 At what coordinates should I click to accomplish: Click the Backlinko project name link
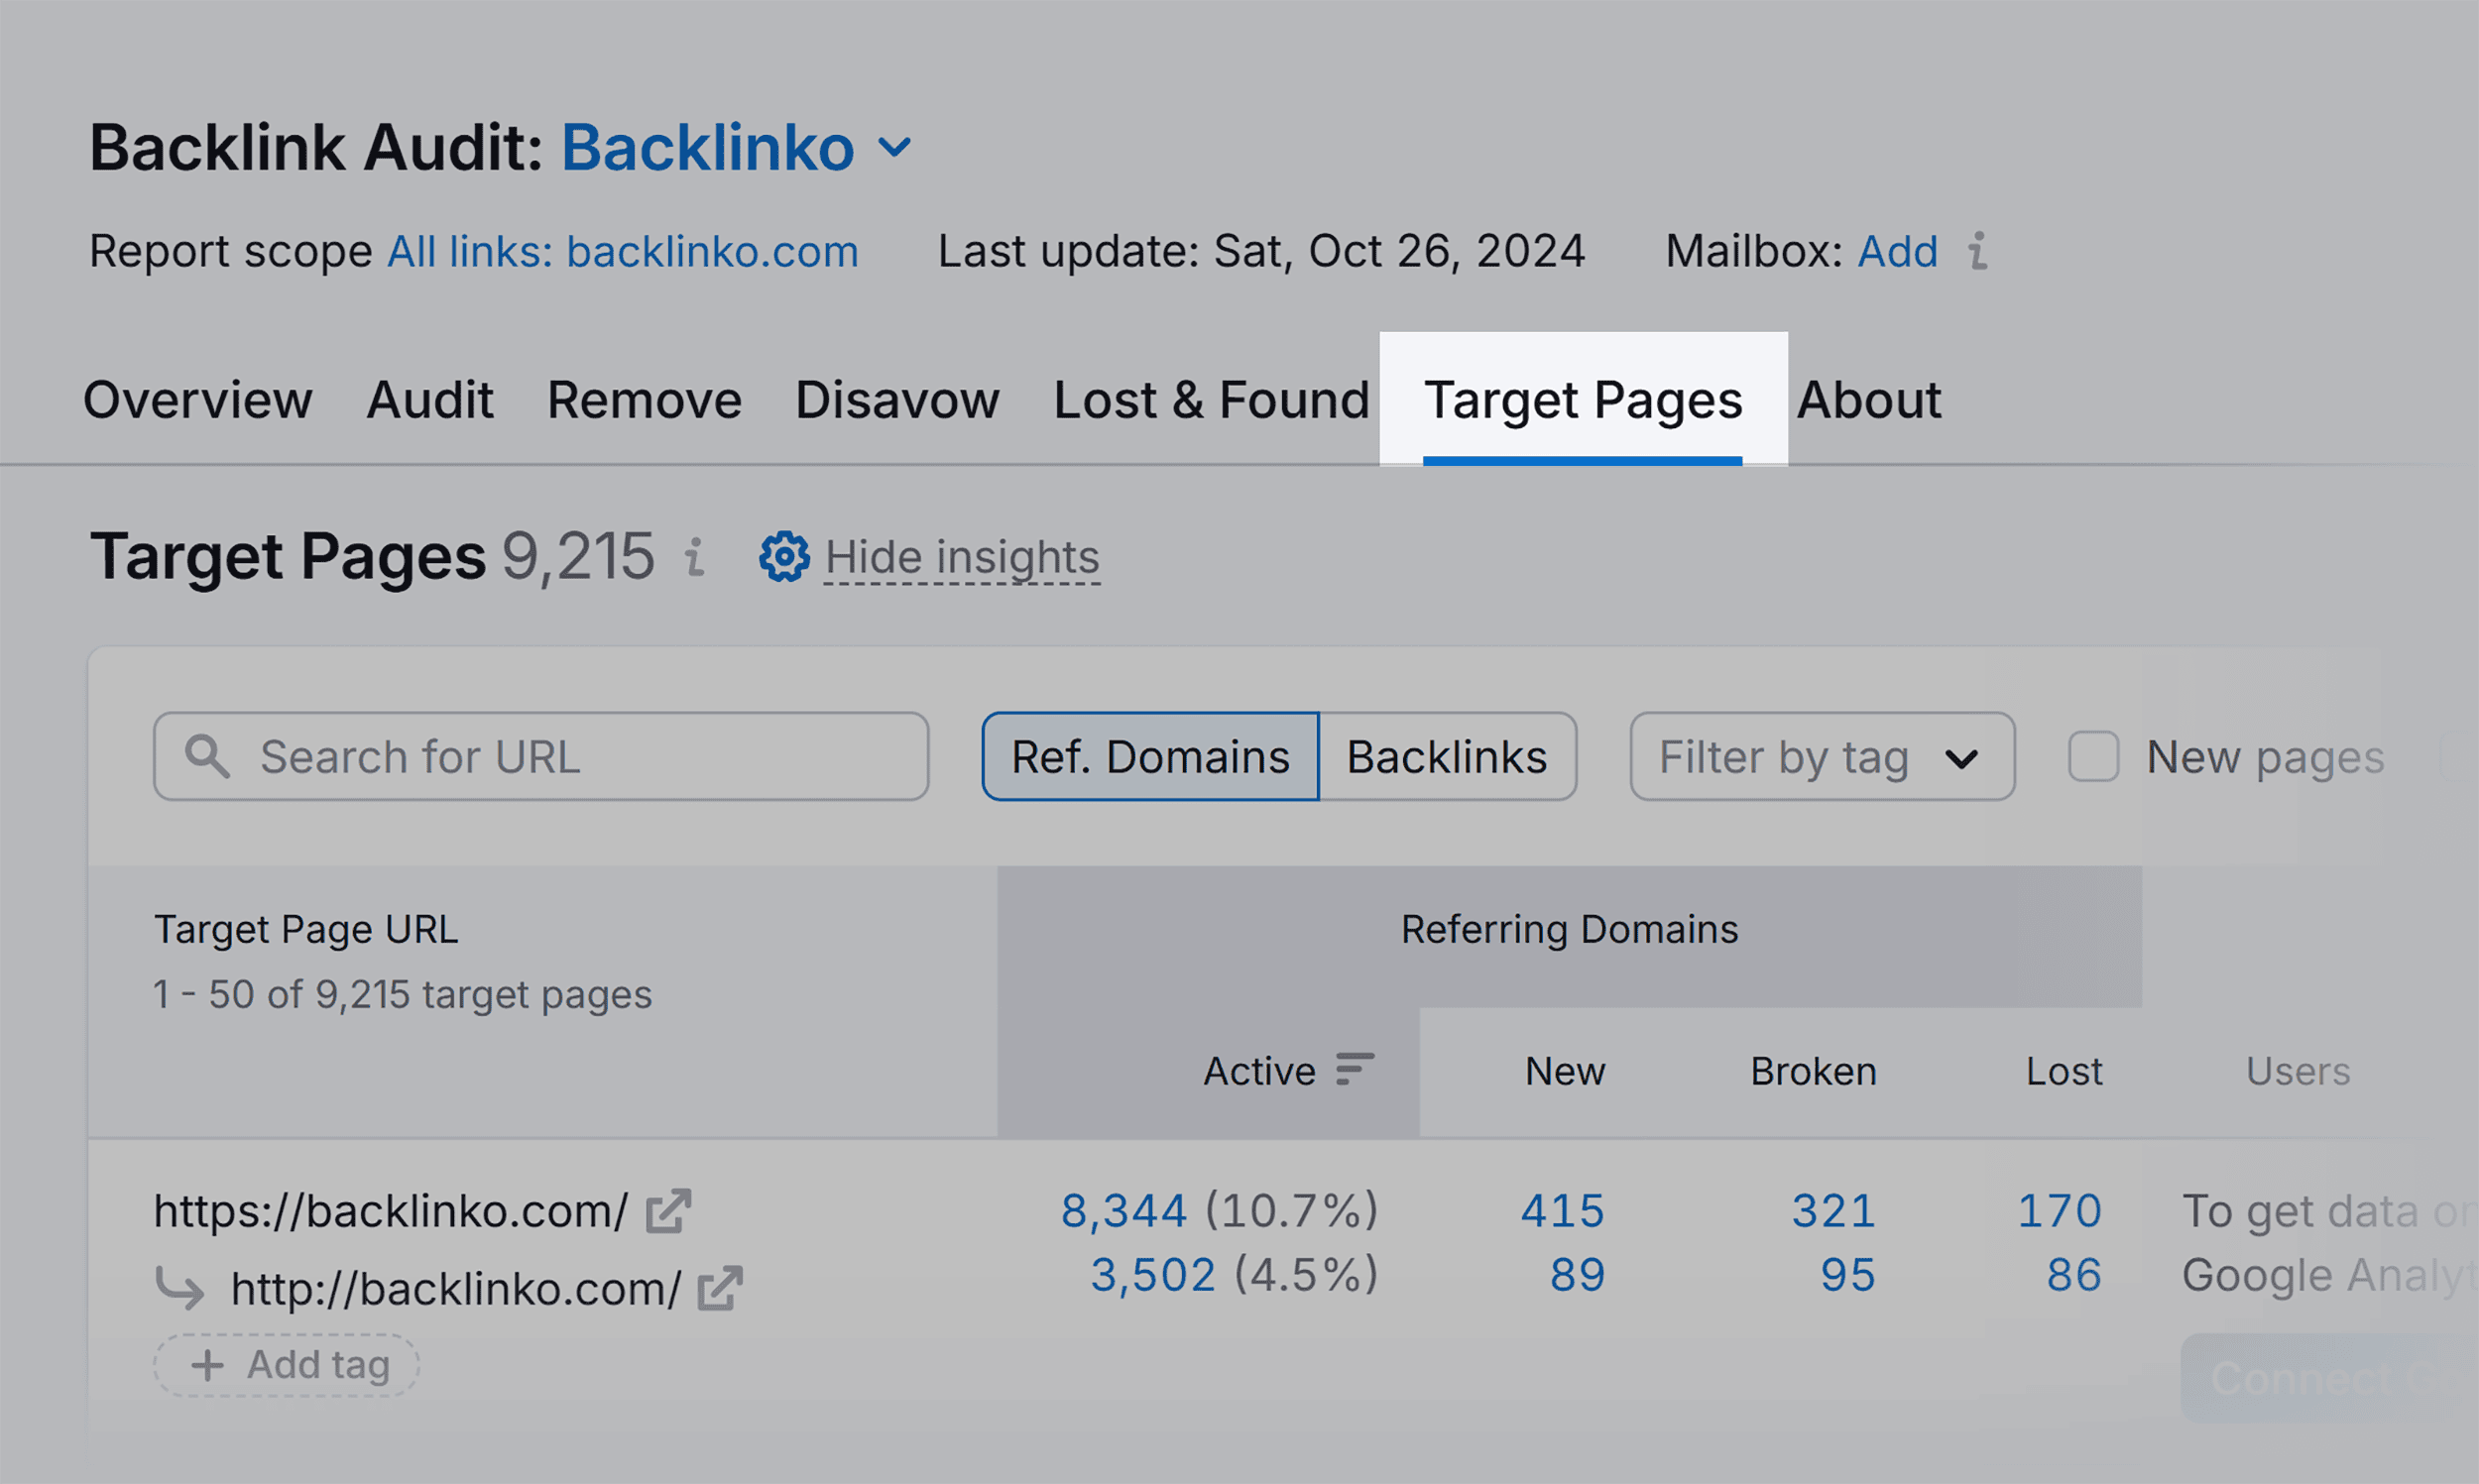click(708, 148)
